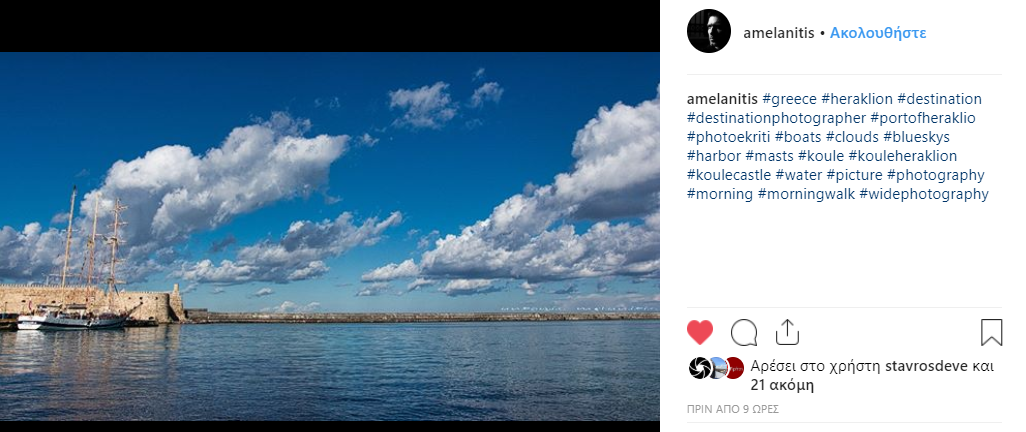This screenshot has width=1026, height=432.
Task: Follow user via Ακολουθήστε link
Action: click(878, 33)
